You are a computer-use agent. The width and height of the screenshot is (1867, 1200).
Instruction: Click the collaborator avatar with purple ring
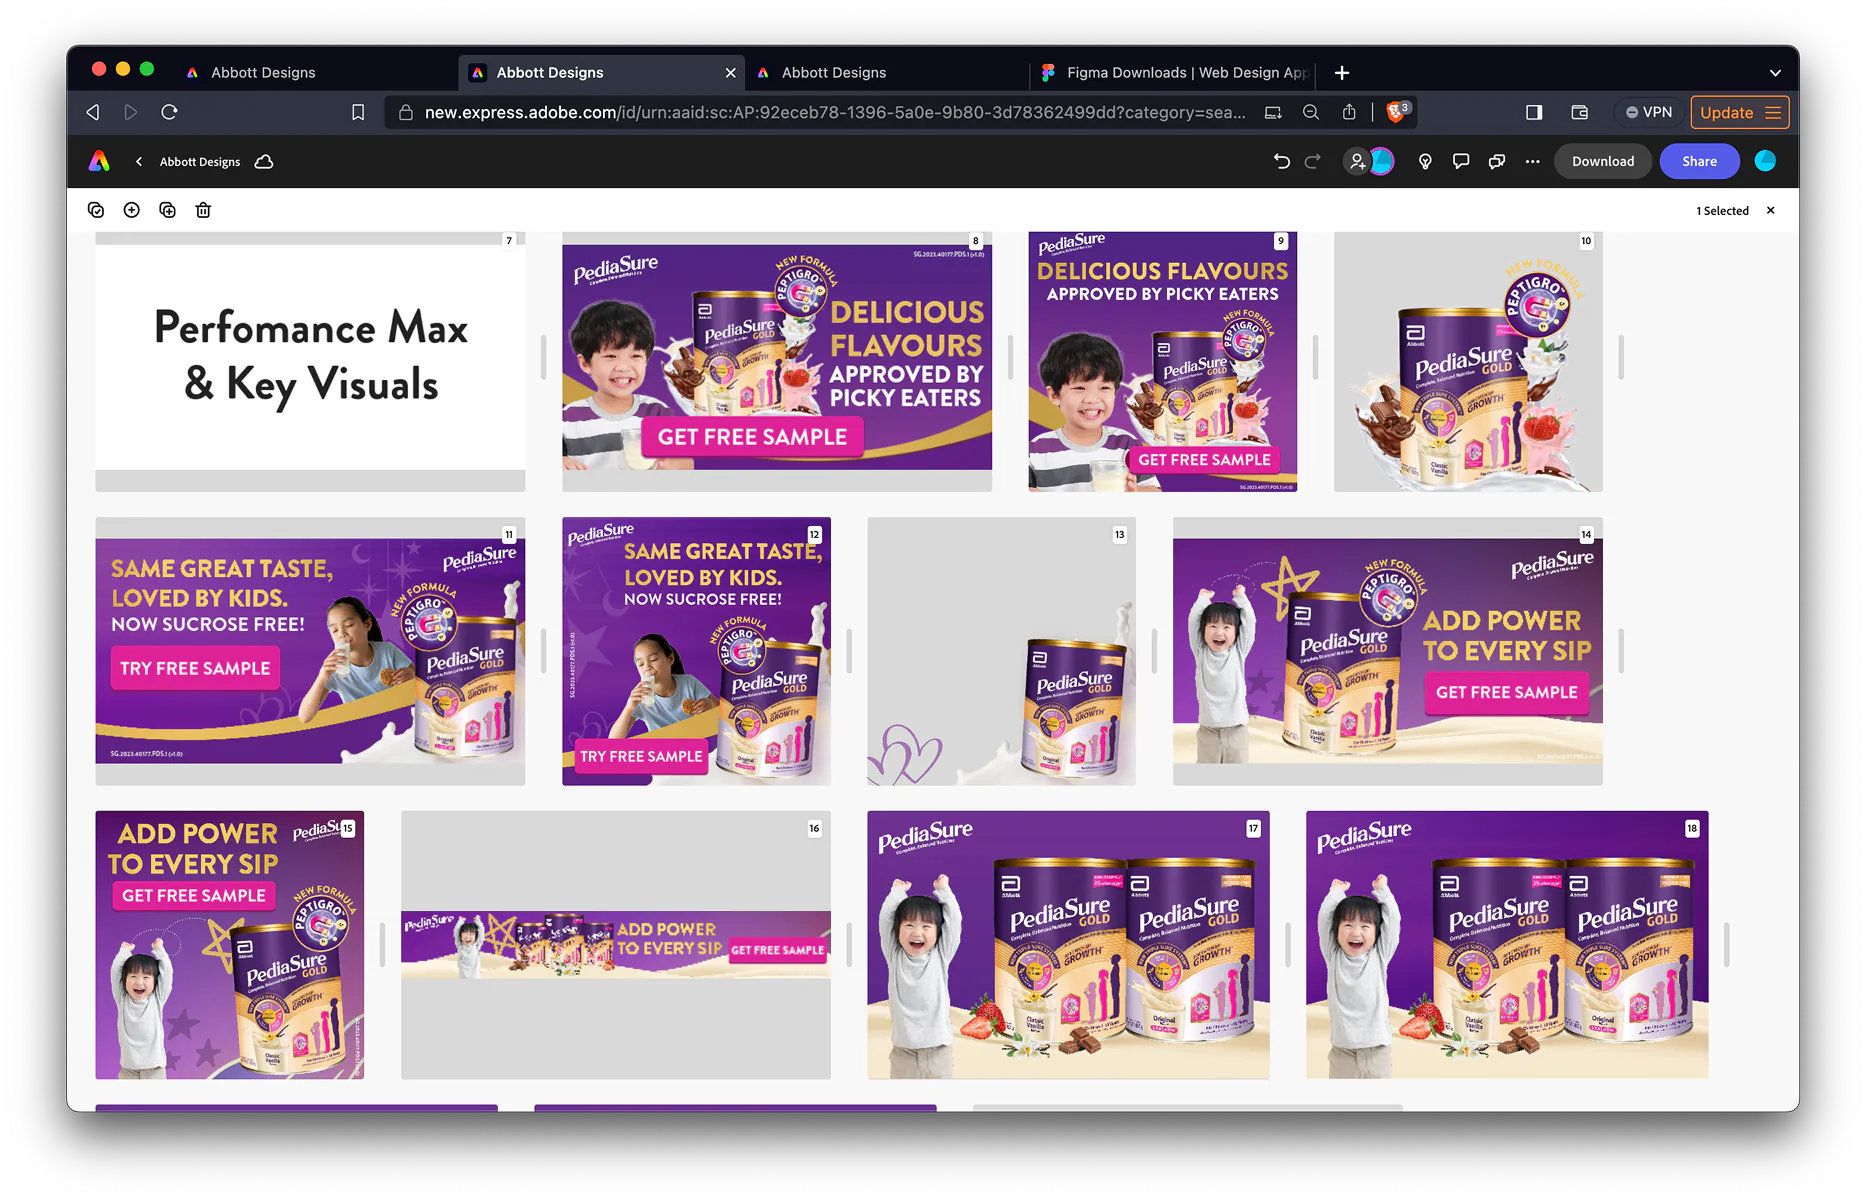[1382, 161]
